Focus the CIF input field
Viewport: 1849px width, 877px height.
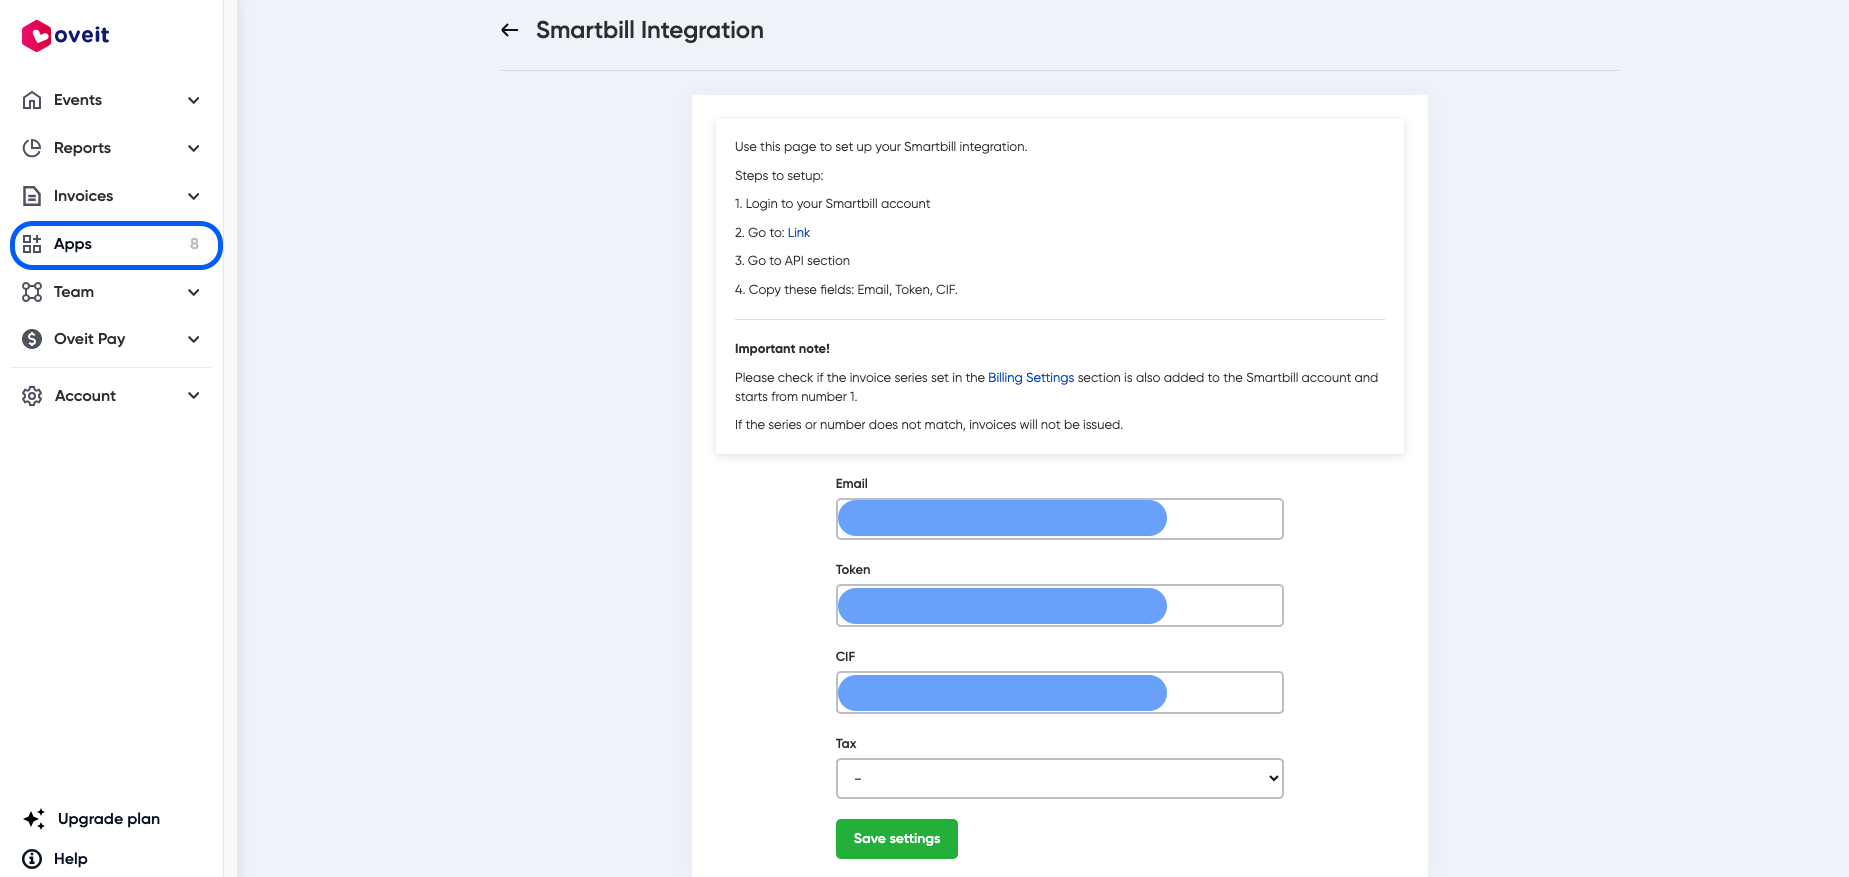point(1059,693)
